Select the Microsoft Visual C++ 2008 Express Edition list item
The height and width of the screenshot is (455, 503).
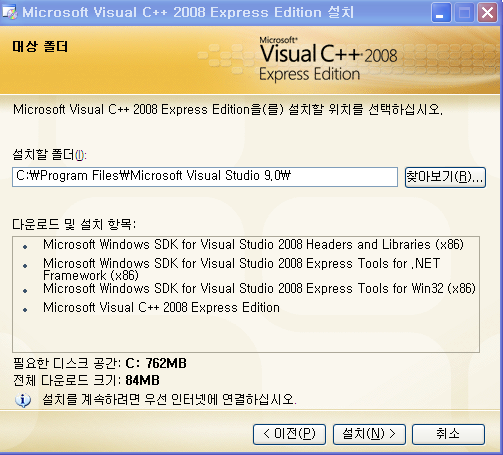click(x=161, y=307)
